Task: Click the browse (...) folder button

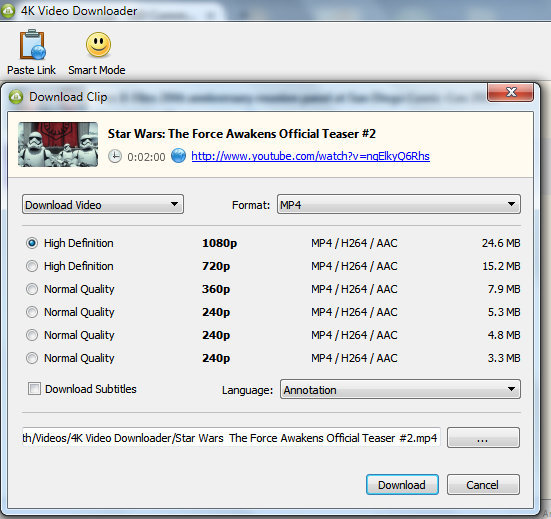Action: coord(483,437)
